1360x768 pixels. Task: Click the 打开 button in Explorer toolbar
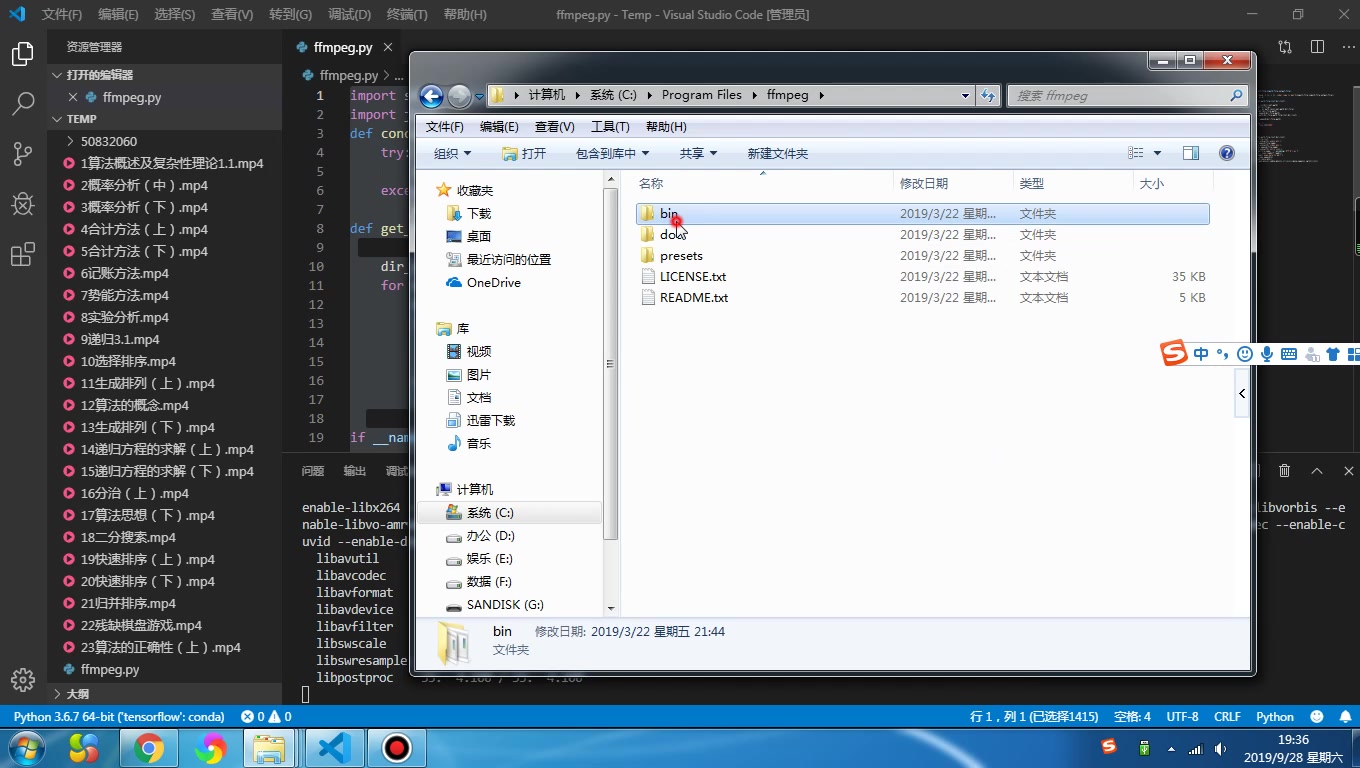(x=524, y=153)
